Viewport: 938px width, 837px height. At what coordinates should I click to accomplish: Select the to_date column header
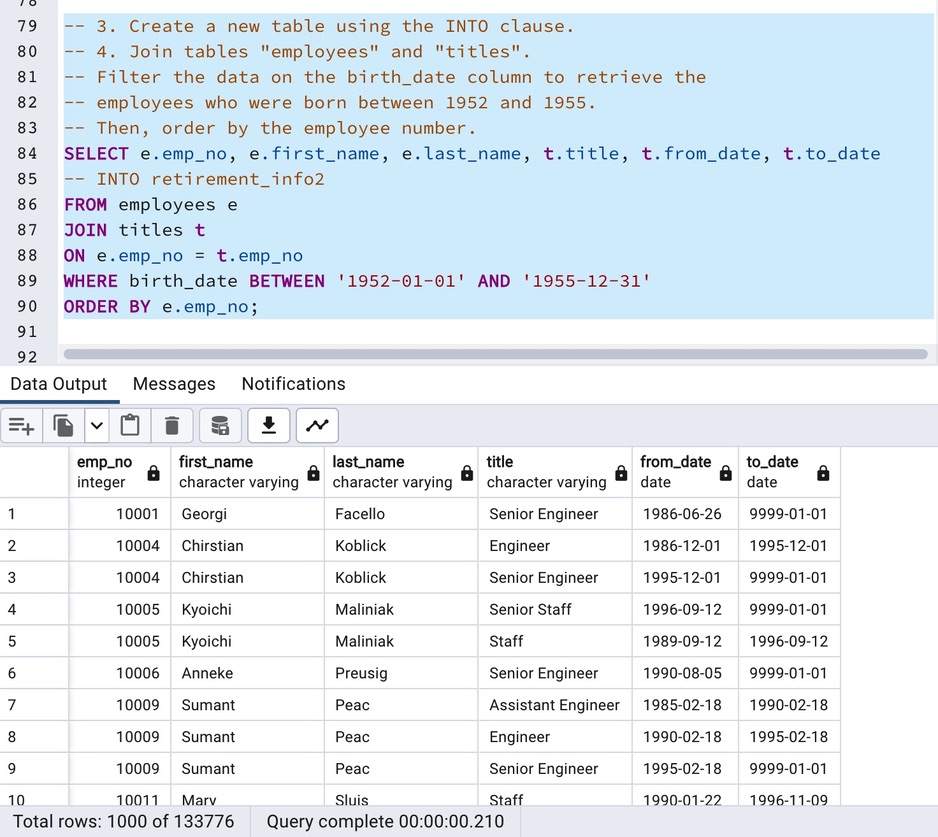click(790, 472)
